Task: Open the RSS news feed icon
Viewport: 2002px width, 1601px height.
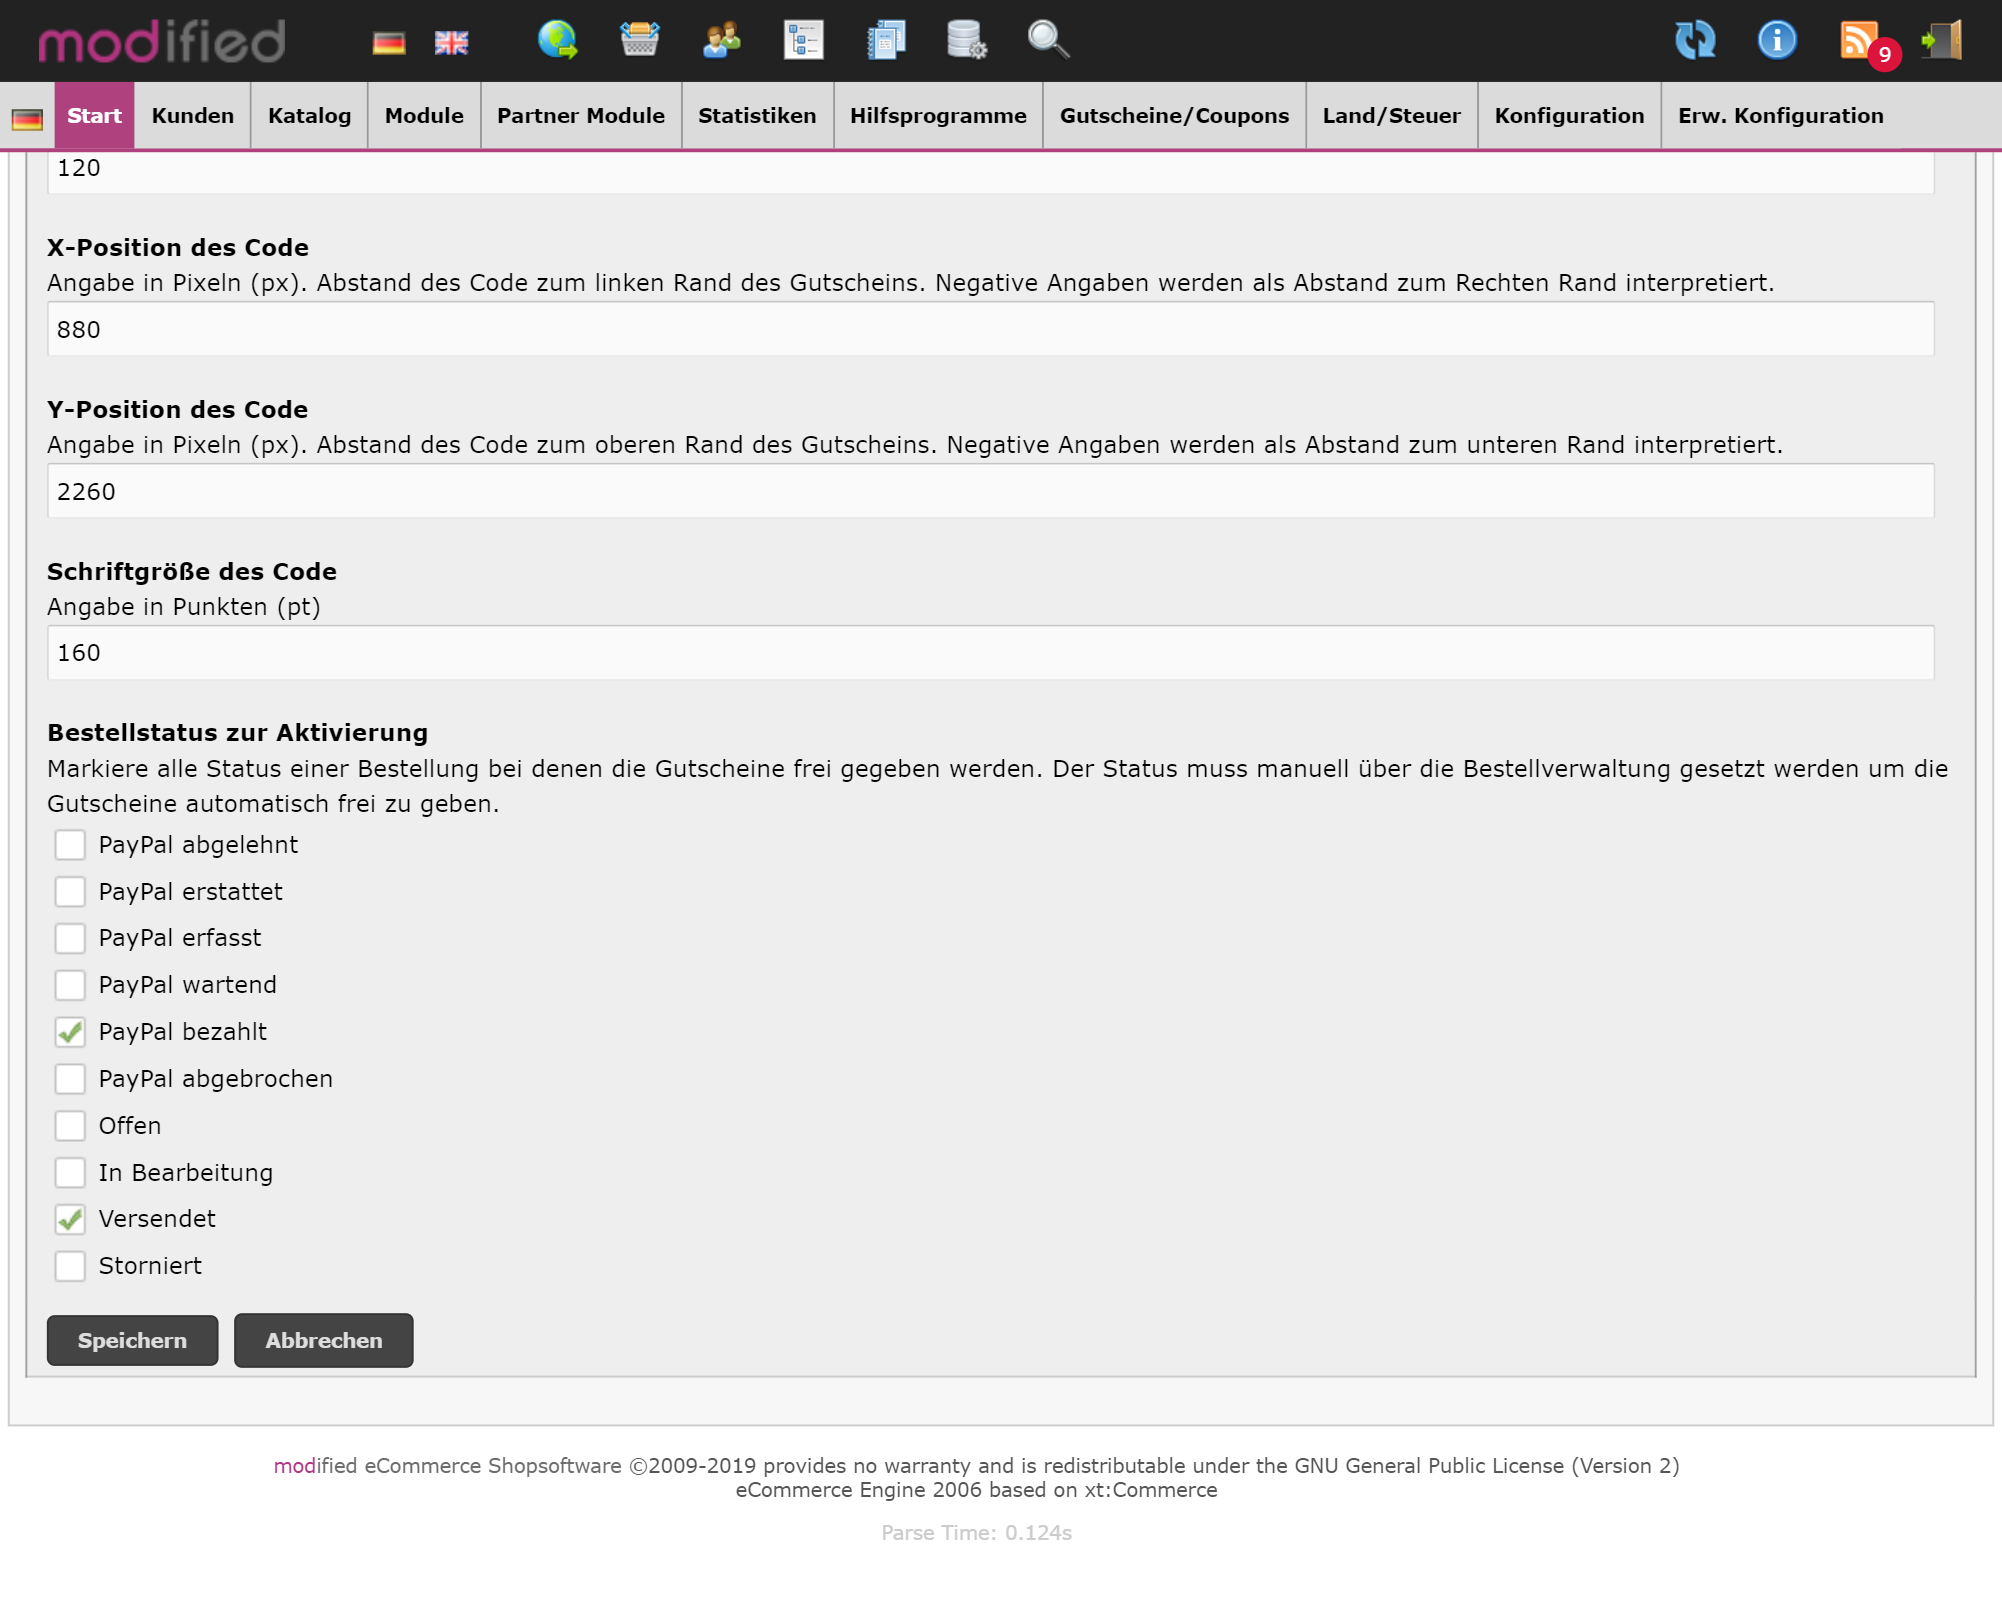Action: 1858,40
